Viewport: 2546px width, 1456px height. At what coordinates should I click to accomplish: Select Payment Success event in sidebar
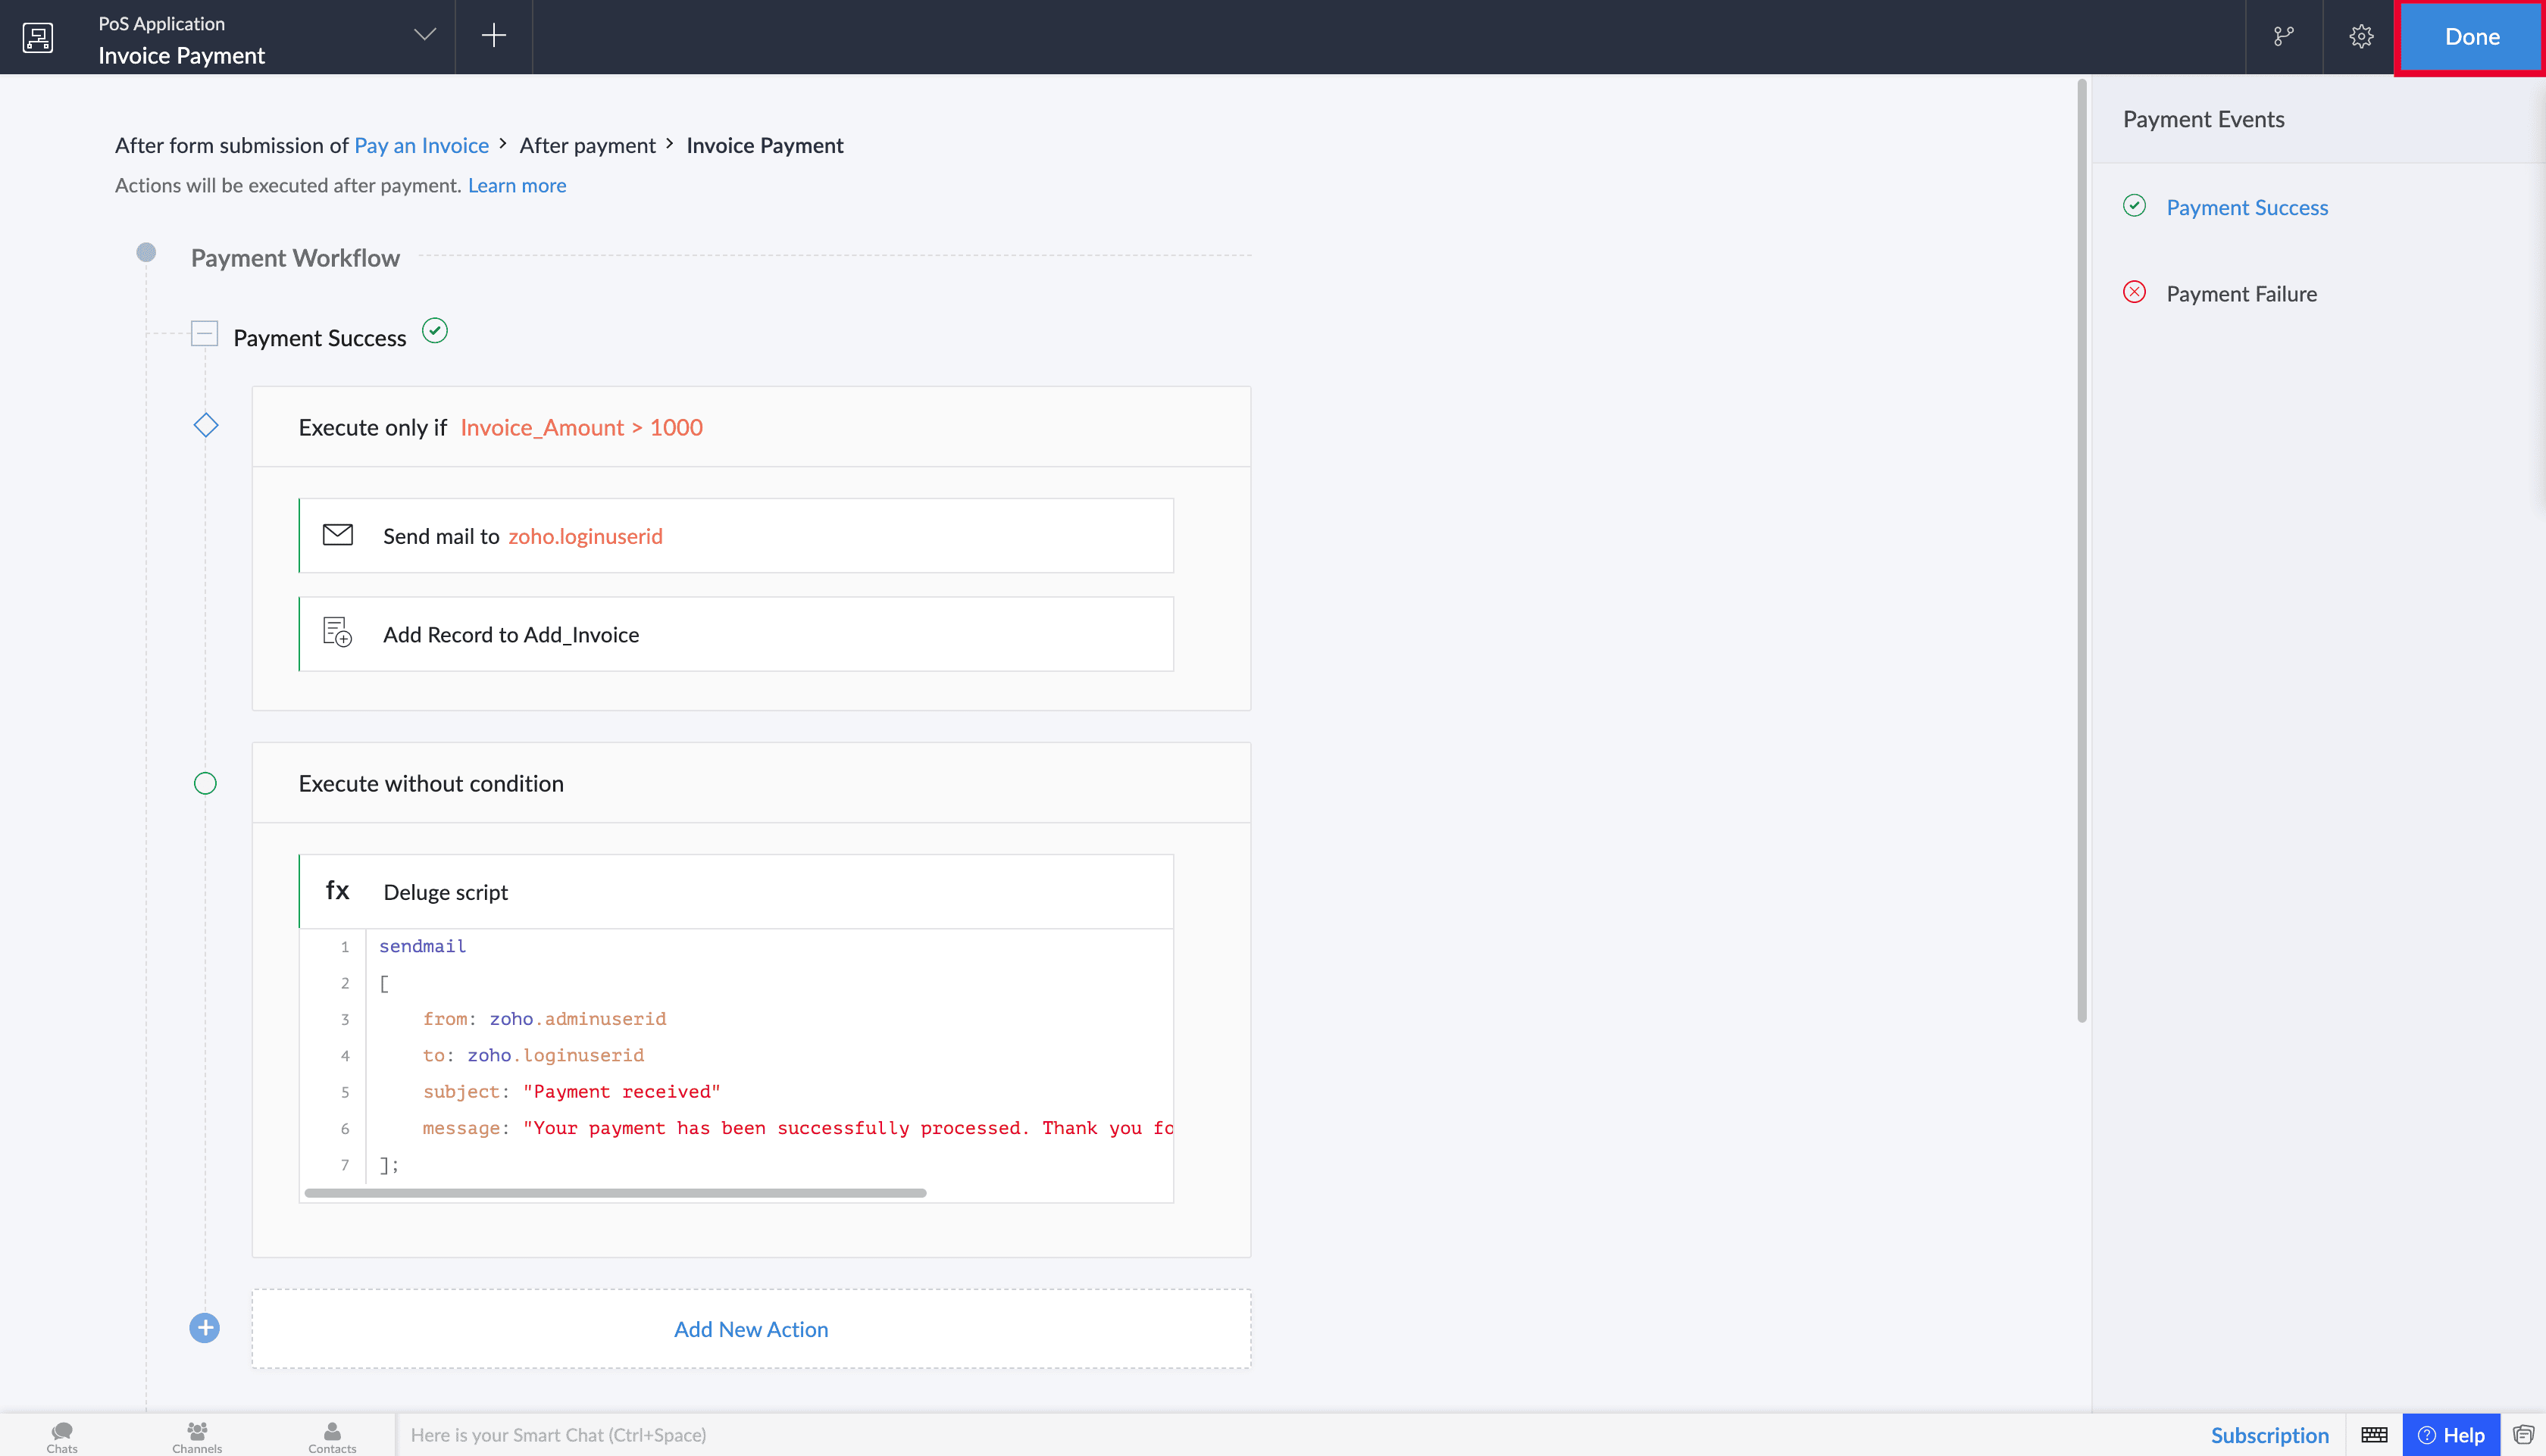(2247, 207)
